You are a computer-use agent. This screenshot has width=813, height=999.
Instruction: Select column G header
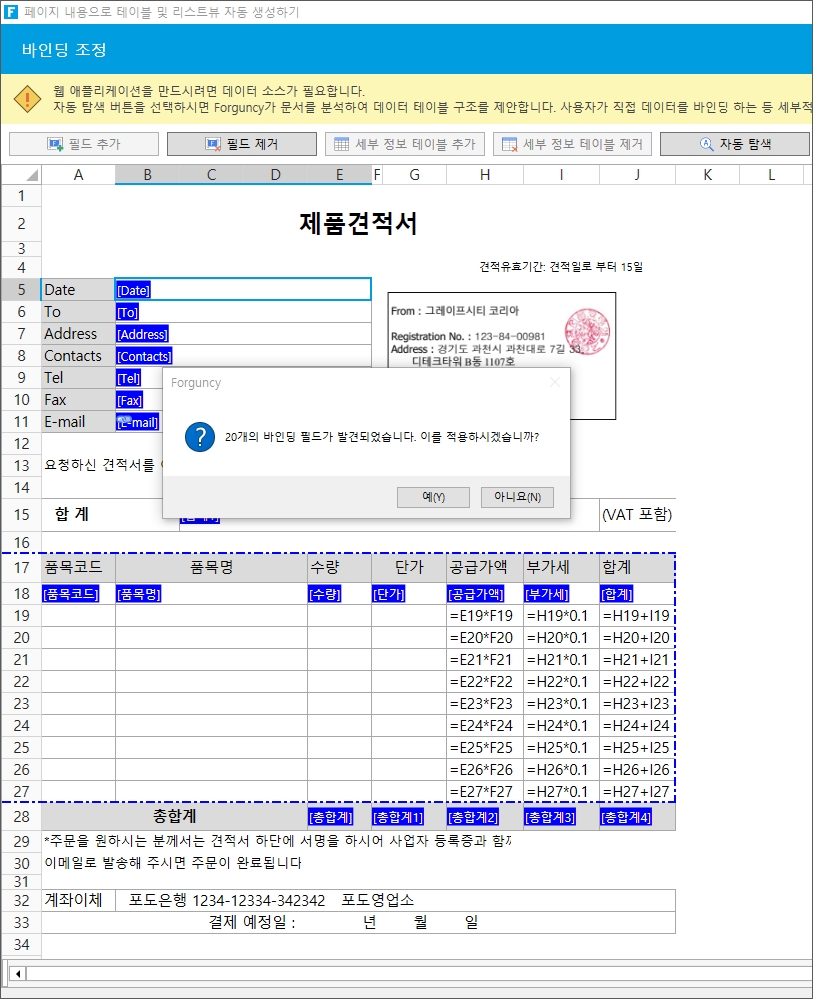coord(415,175)
